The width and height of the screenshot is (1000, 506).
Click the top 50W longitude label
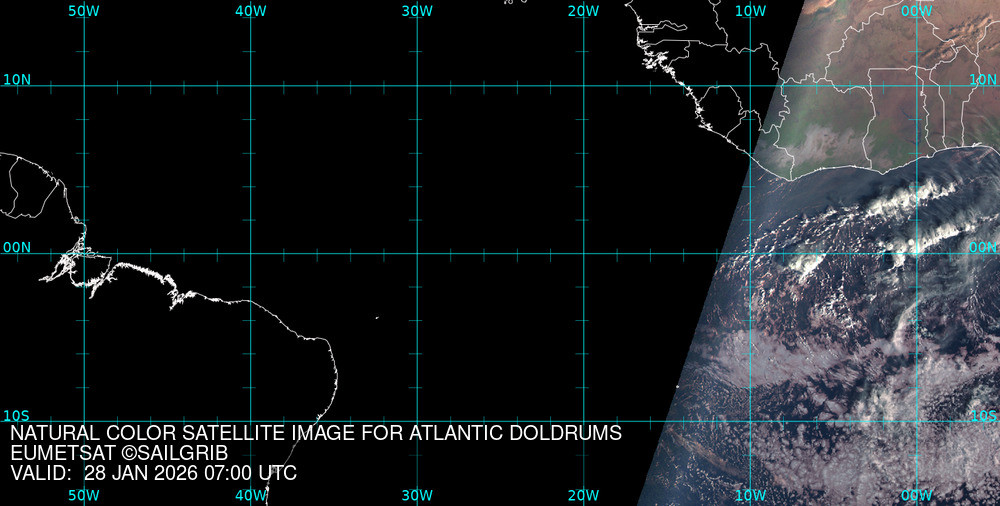(84, 10)
